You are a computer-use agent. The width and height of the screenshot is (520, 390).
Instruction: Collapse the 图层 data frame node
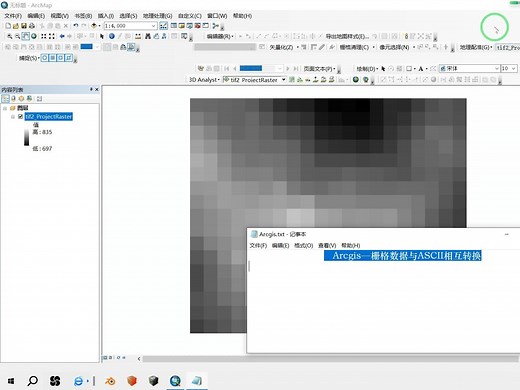pyautogui.click(x=5, y=108)
